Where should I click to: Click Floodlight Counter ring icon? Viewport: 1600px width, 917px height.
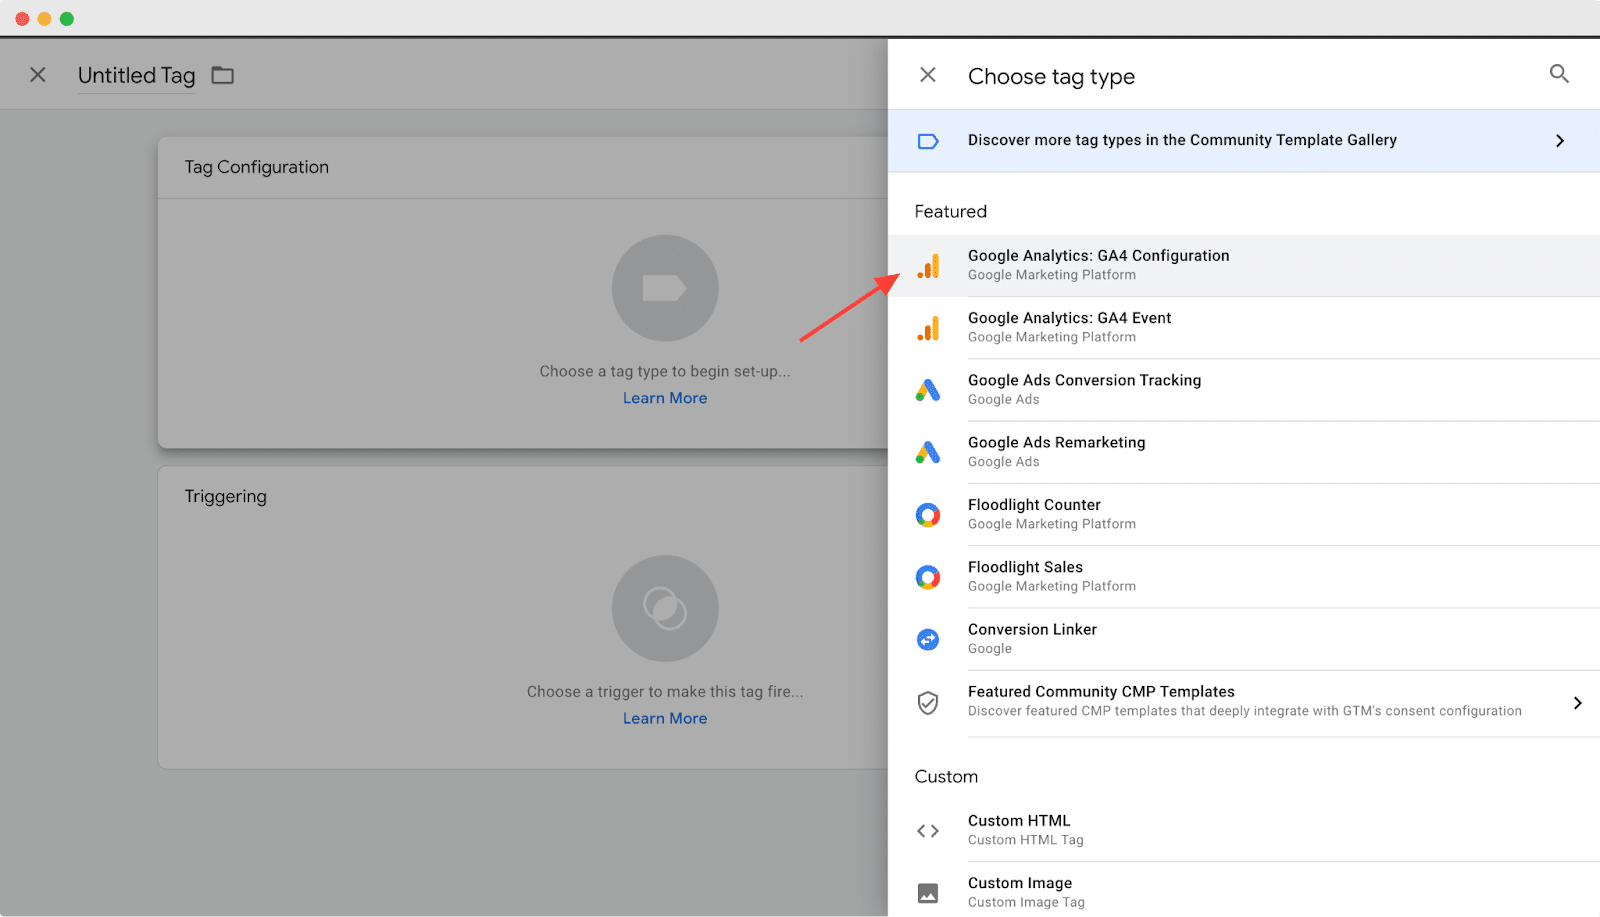coord(928,515)
